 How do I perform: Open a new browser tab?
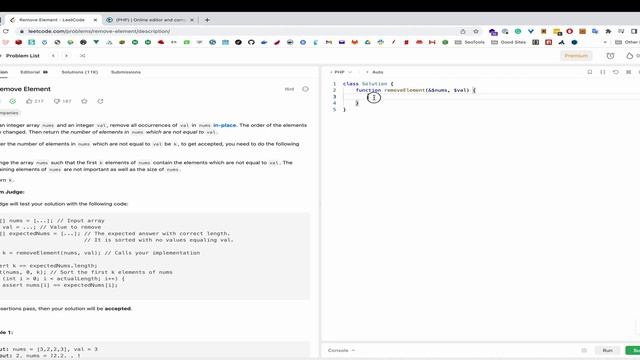tap(207, 20)
